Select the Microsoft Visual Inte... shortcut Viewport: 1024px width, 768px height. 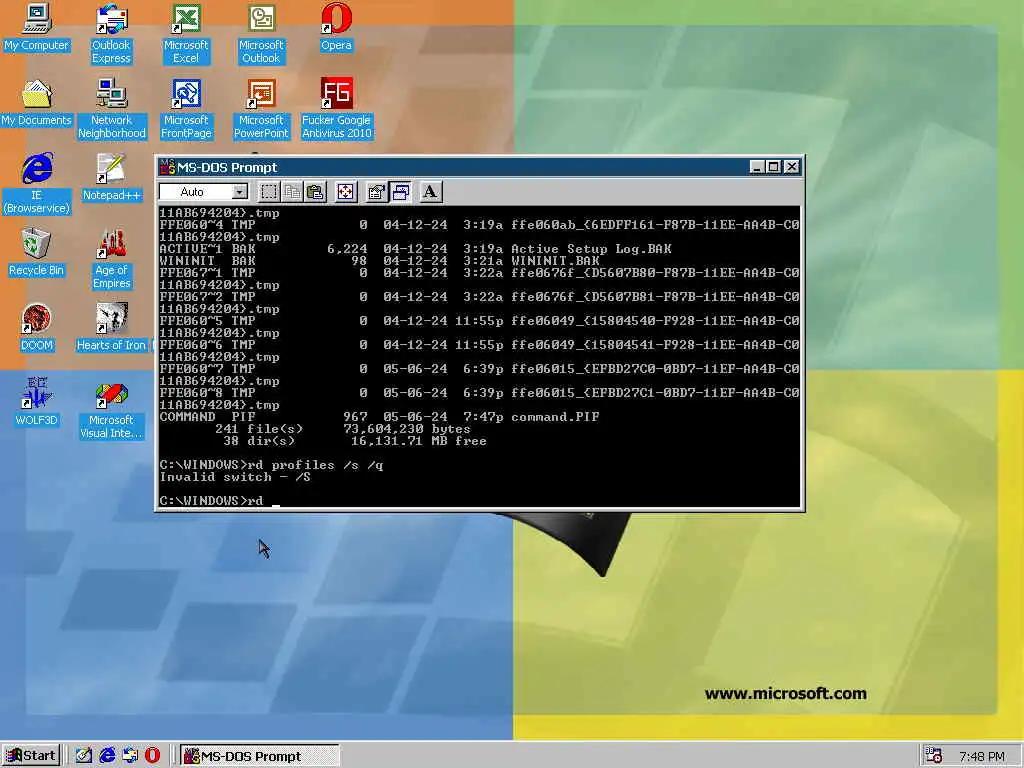[111, 409]
